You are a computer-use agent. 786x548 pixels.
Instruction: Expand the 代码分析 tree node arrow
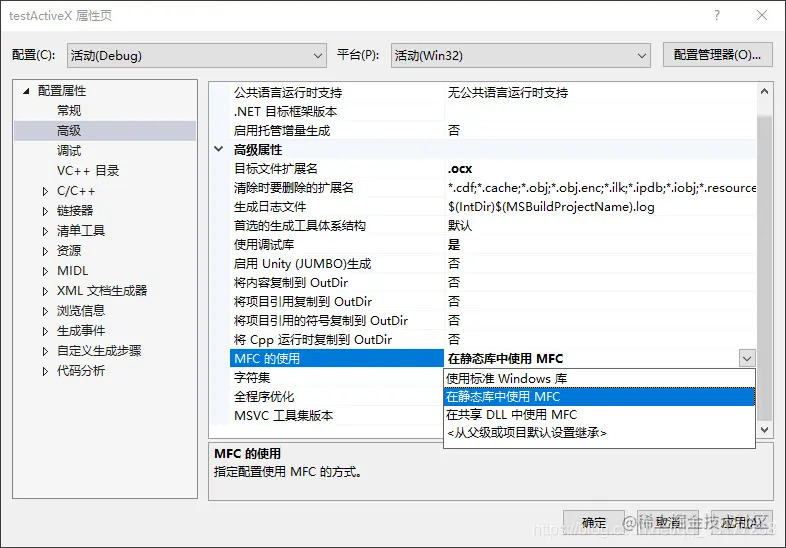coord(45,372)
